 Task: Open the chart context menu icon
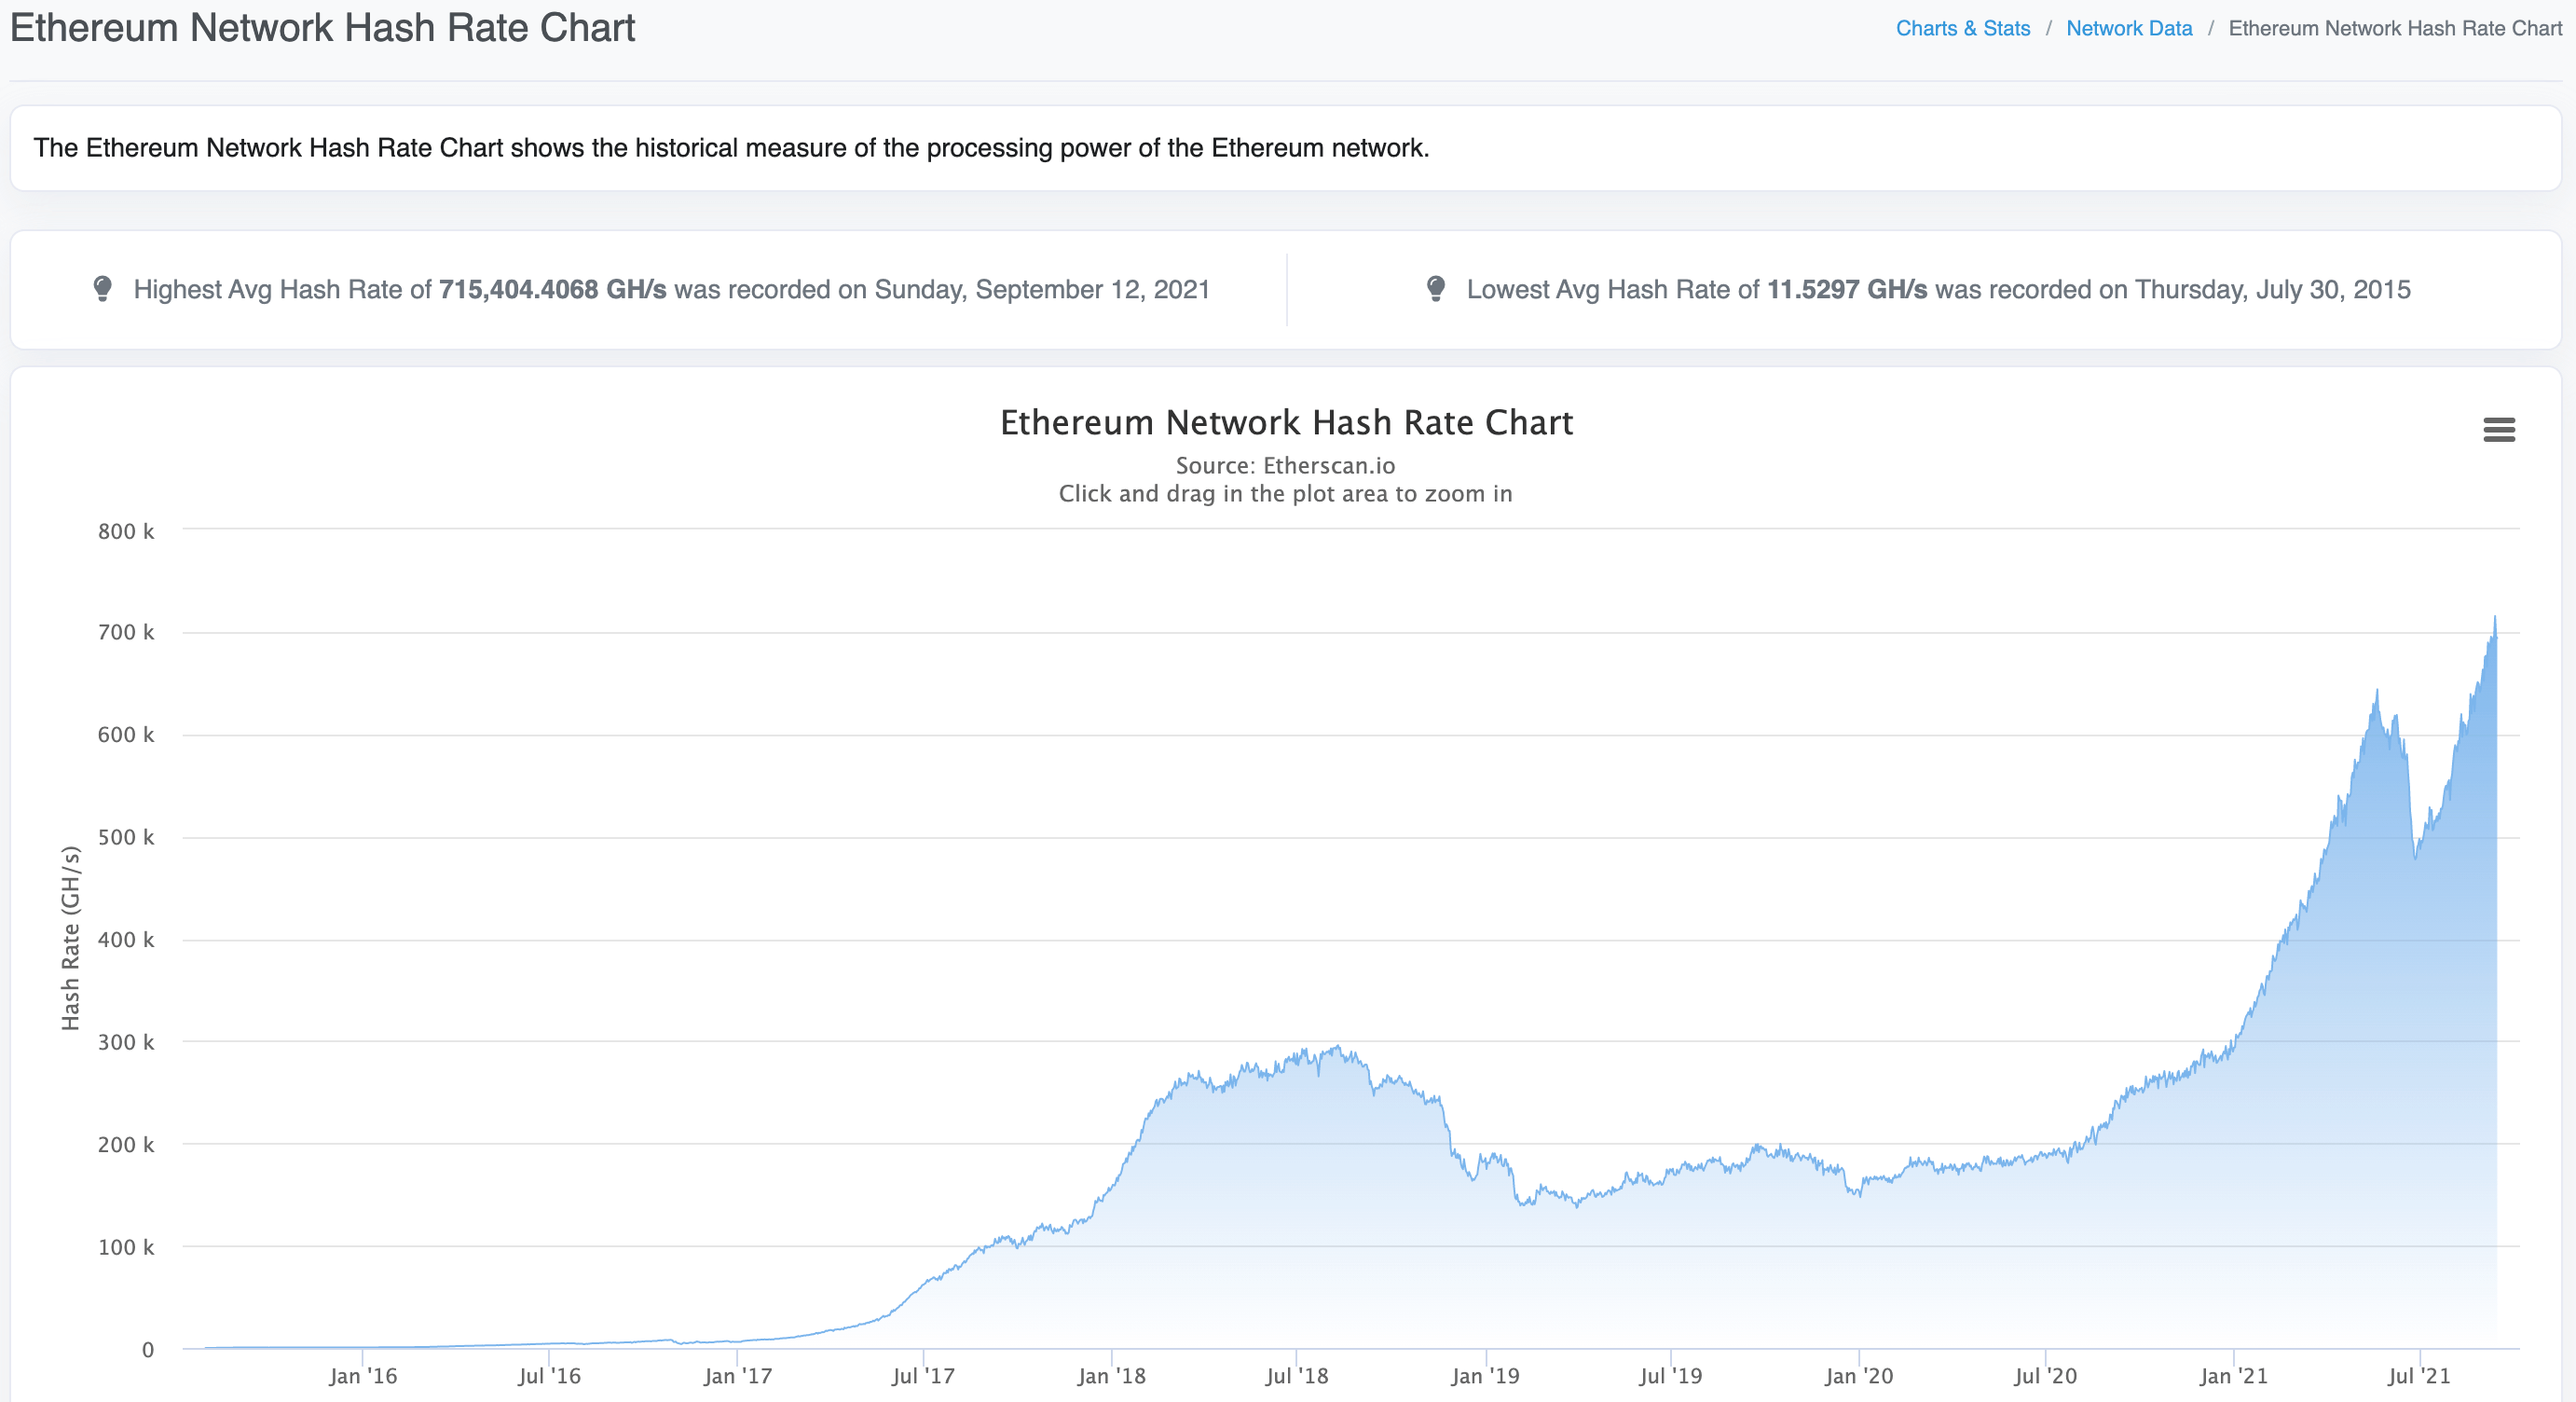click(2500, 430)
